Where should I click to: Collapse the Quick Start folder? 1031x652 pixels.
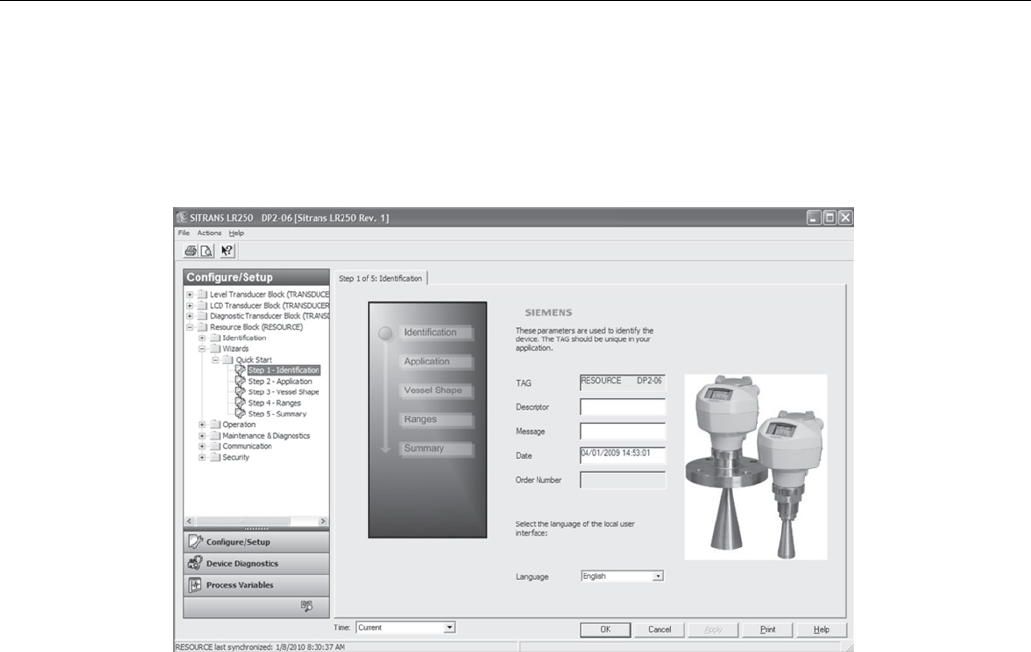point(215,360)
